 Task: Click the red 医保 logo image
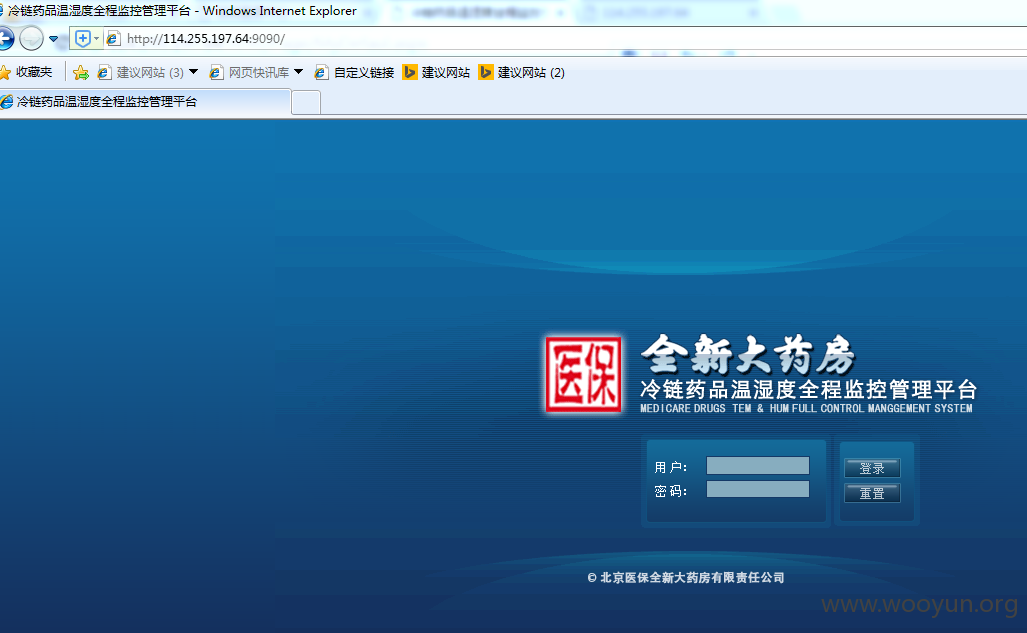(584, 375)
